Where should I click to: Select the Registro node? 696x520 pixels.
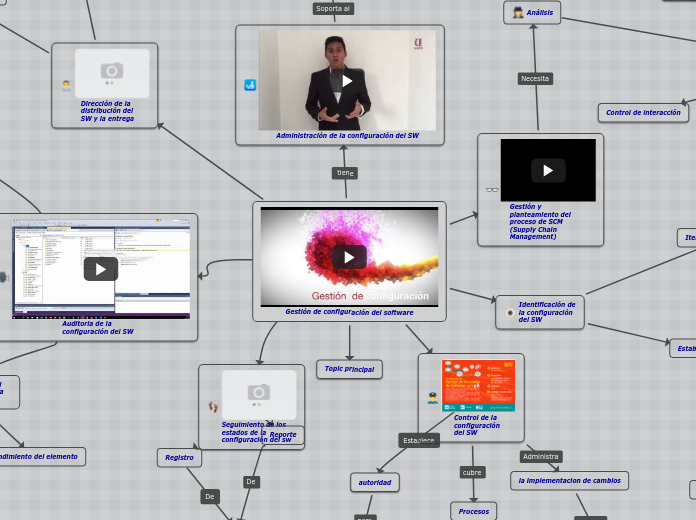(x=179, y=457)
